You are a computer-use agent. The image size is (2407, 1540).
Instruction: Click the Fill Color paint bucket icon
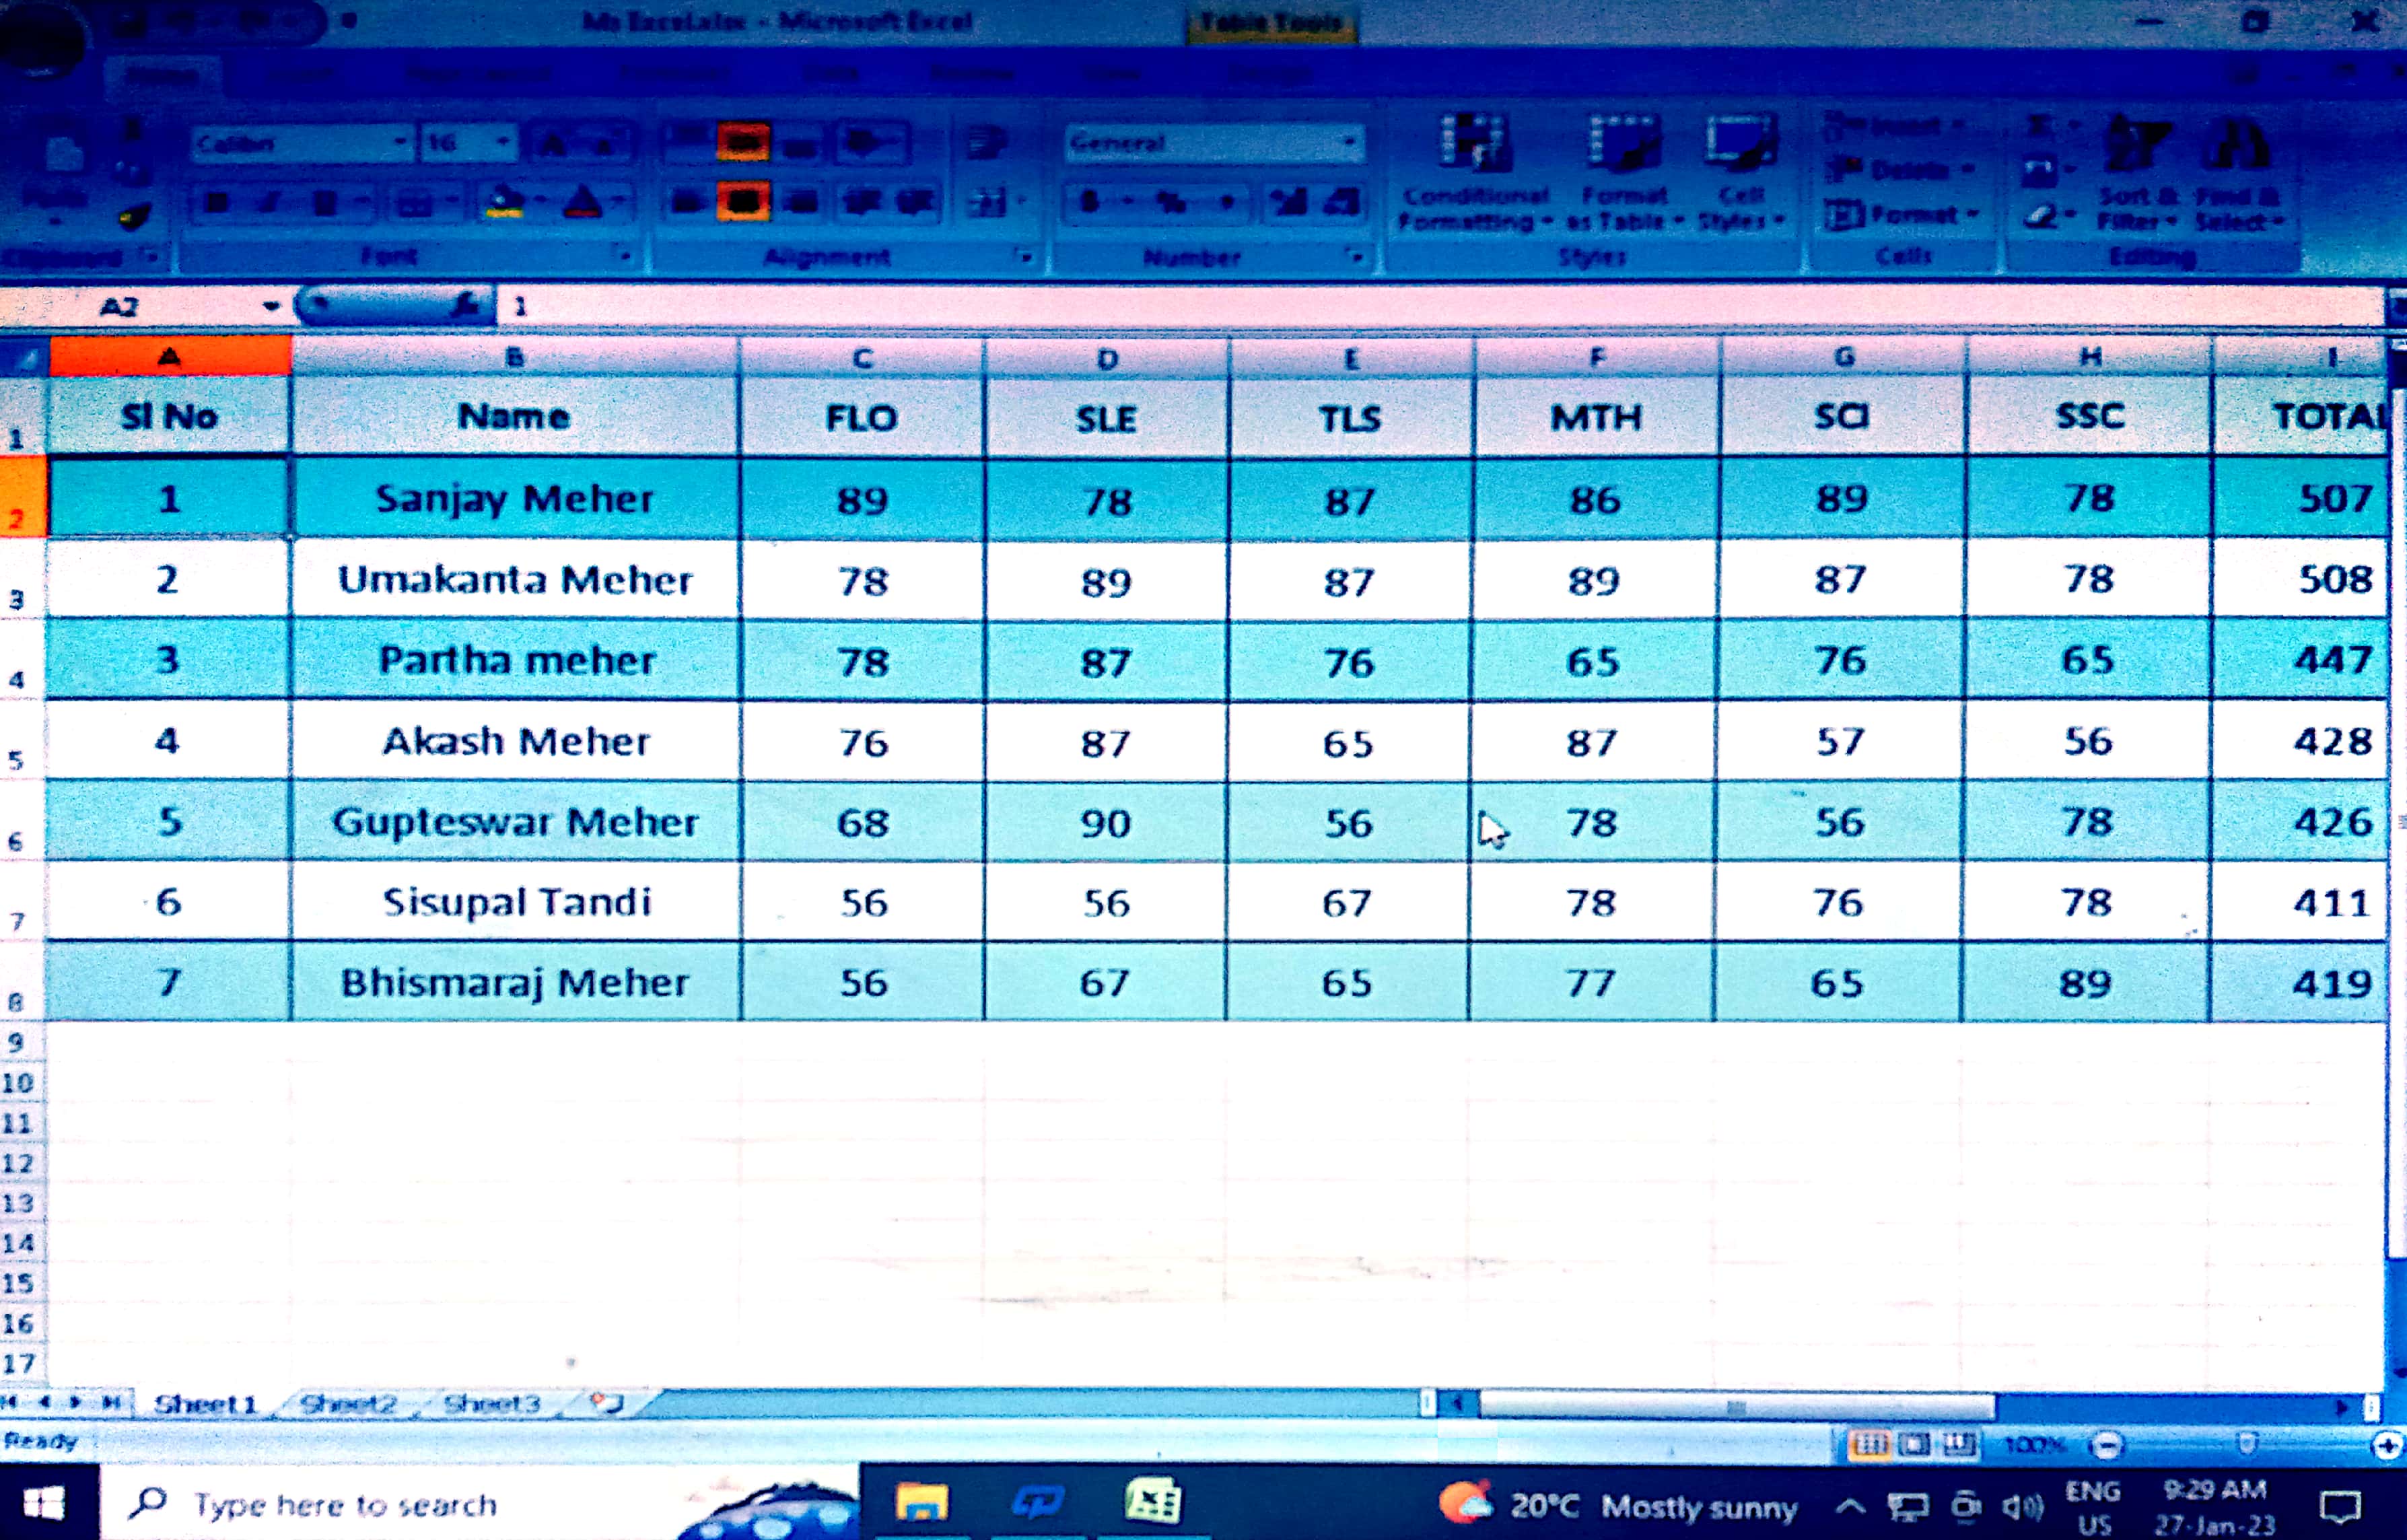[503, 203]
